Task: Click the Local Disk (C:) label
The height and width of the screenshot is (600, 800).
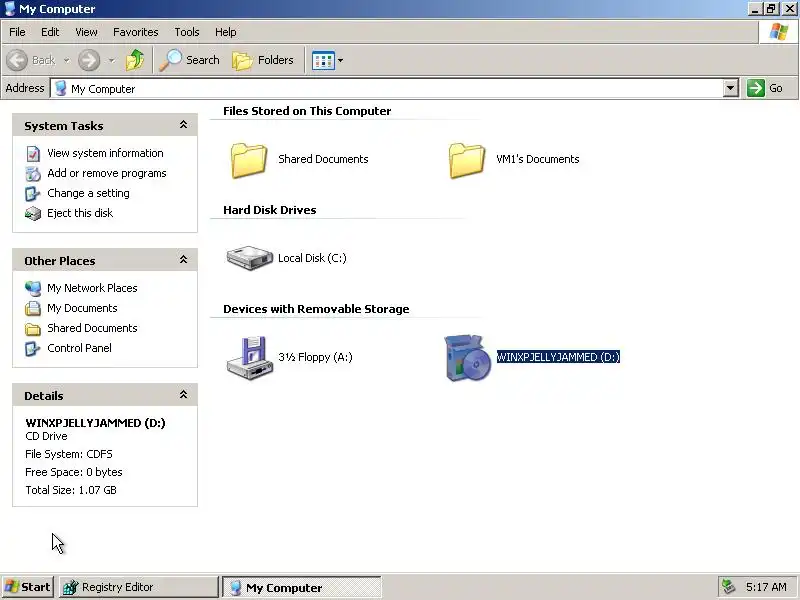Action: click(x=312, y=258)
